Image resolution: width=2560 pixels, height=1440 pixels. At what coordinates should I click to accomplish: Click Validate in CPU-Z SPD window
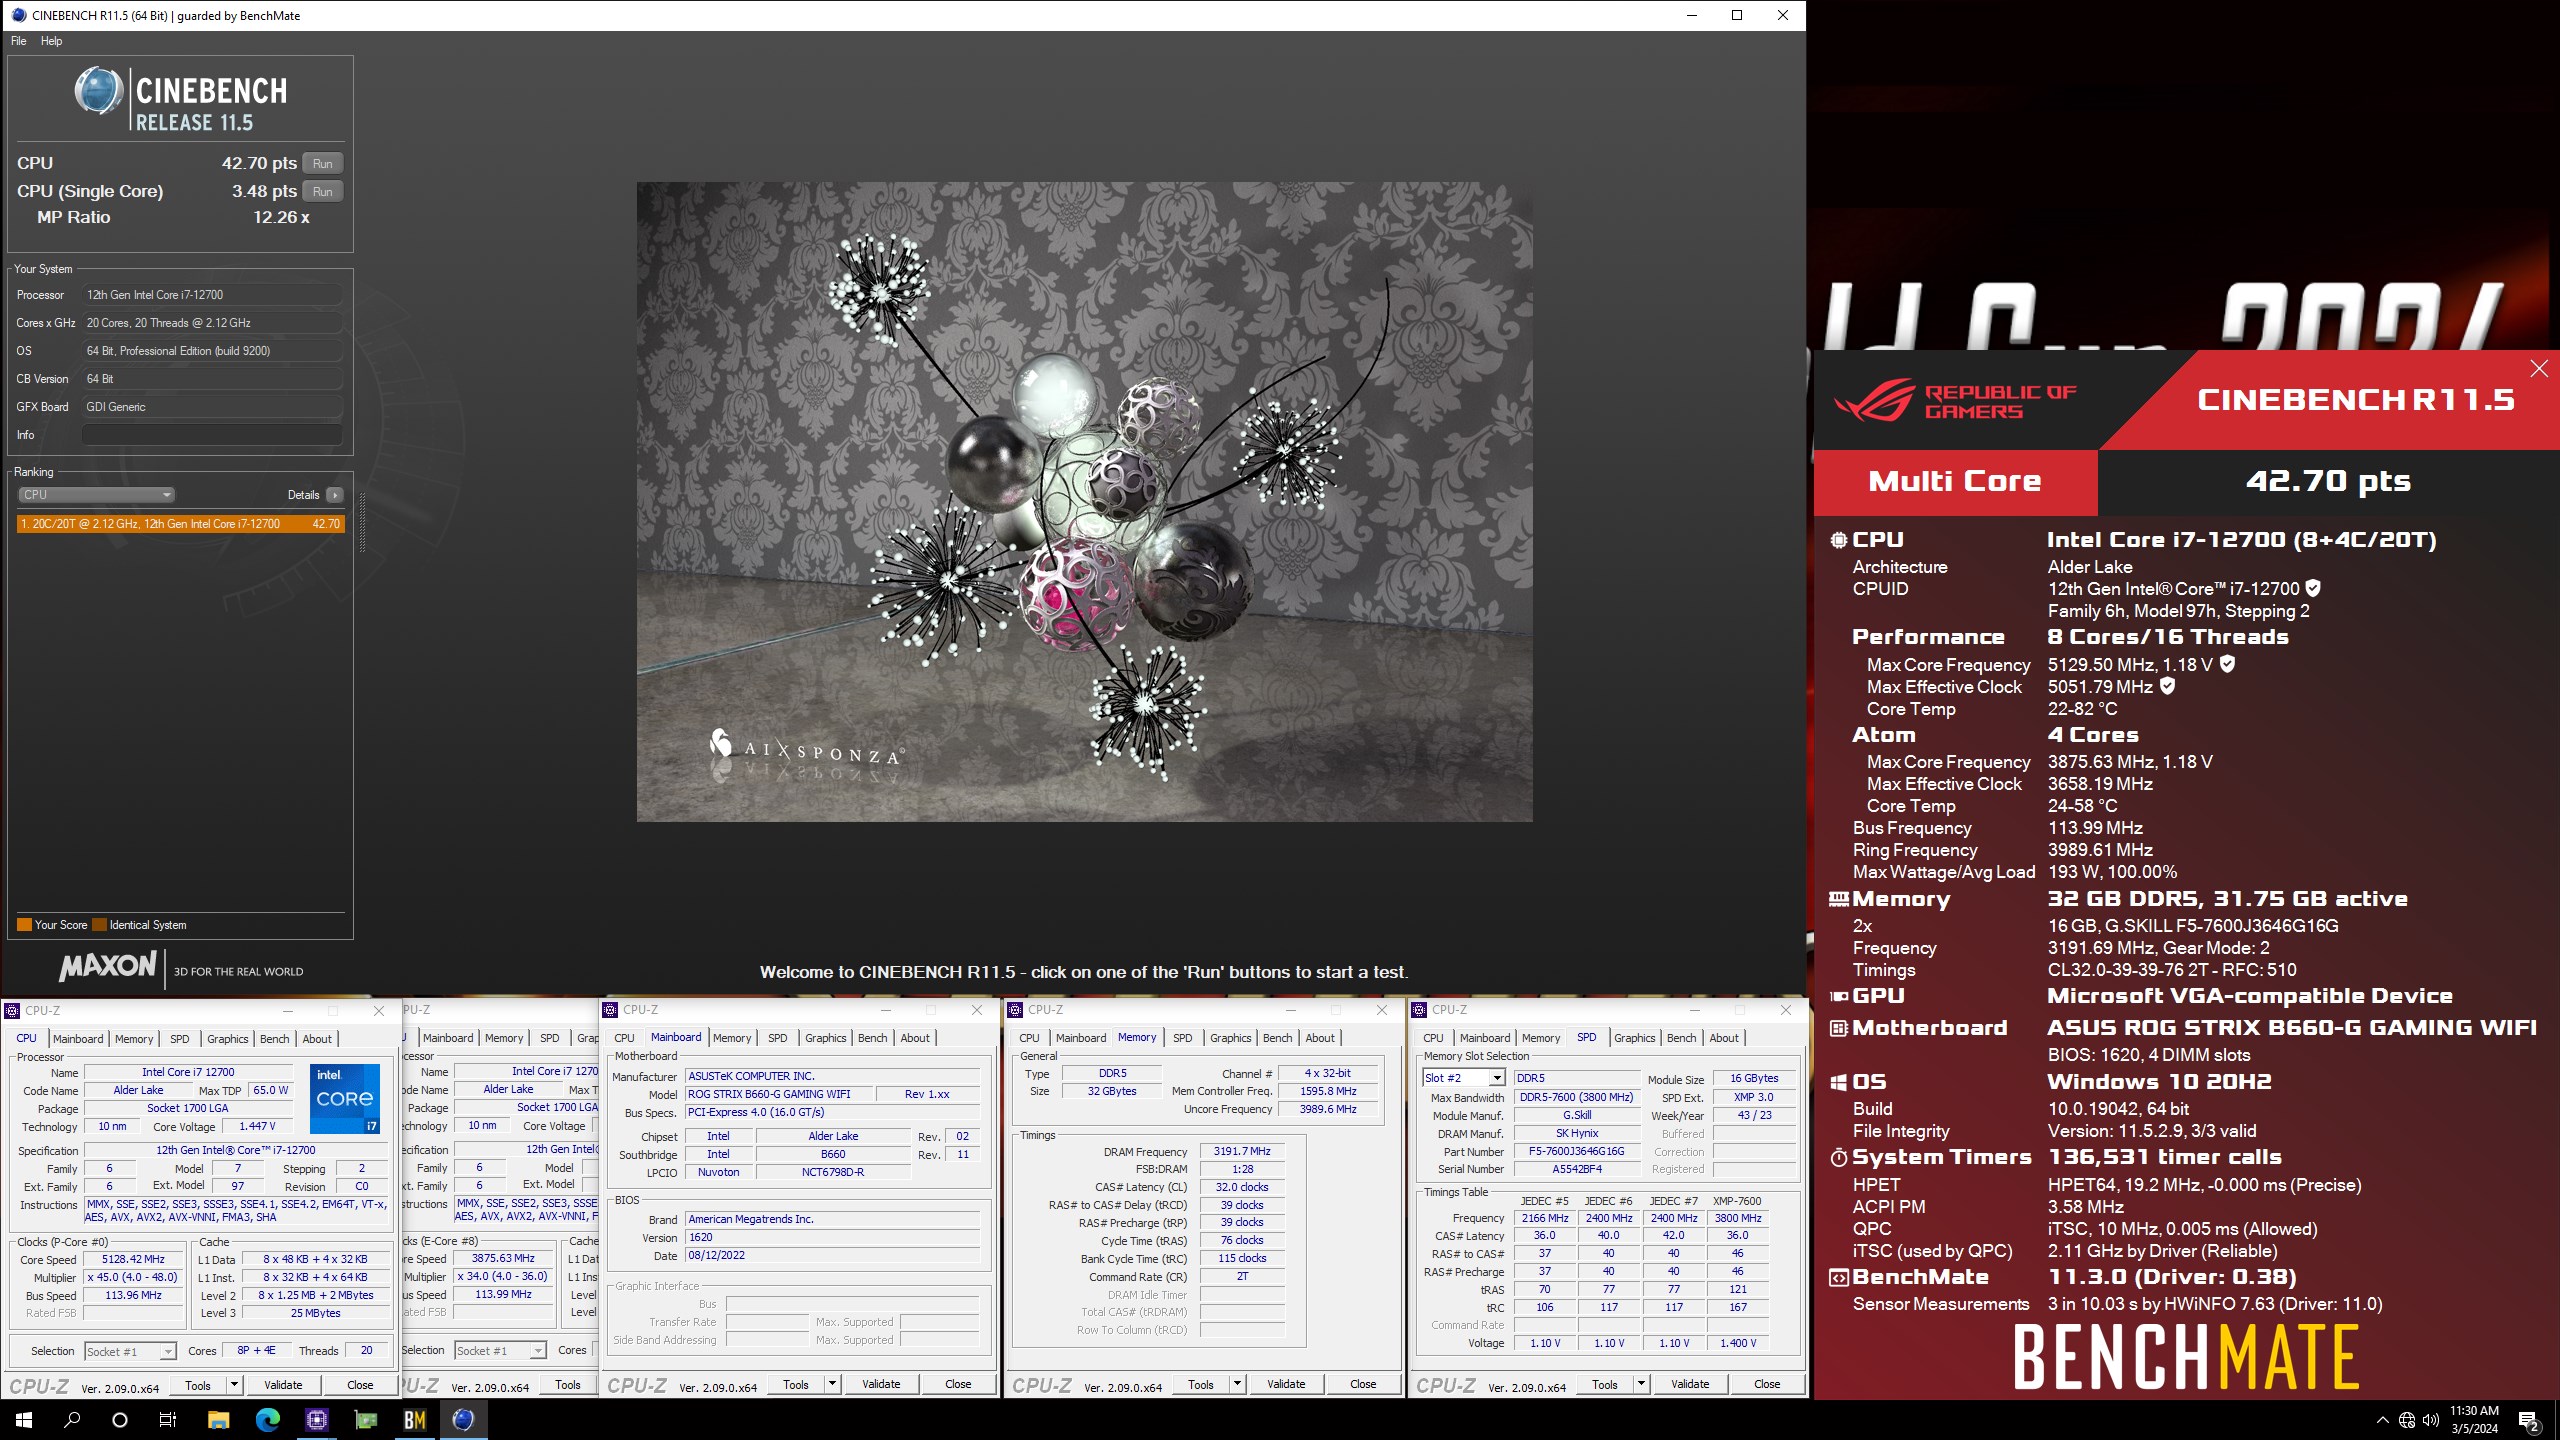pos(1690,1384)
